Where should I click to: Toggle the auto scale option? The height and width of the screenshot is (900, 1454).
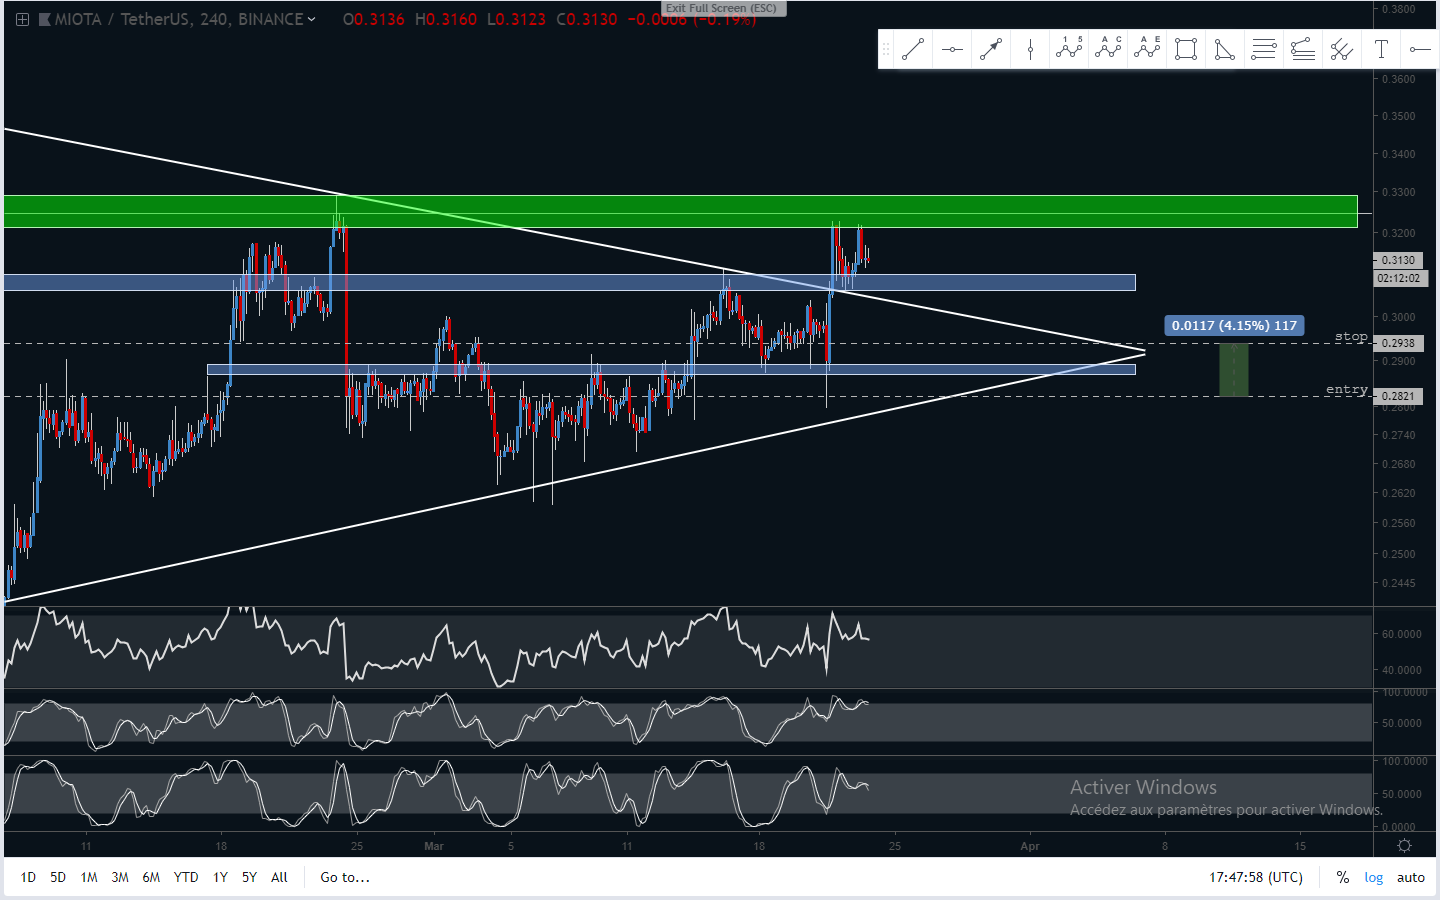pos(1410,877)
